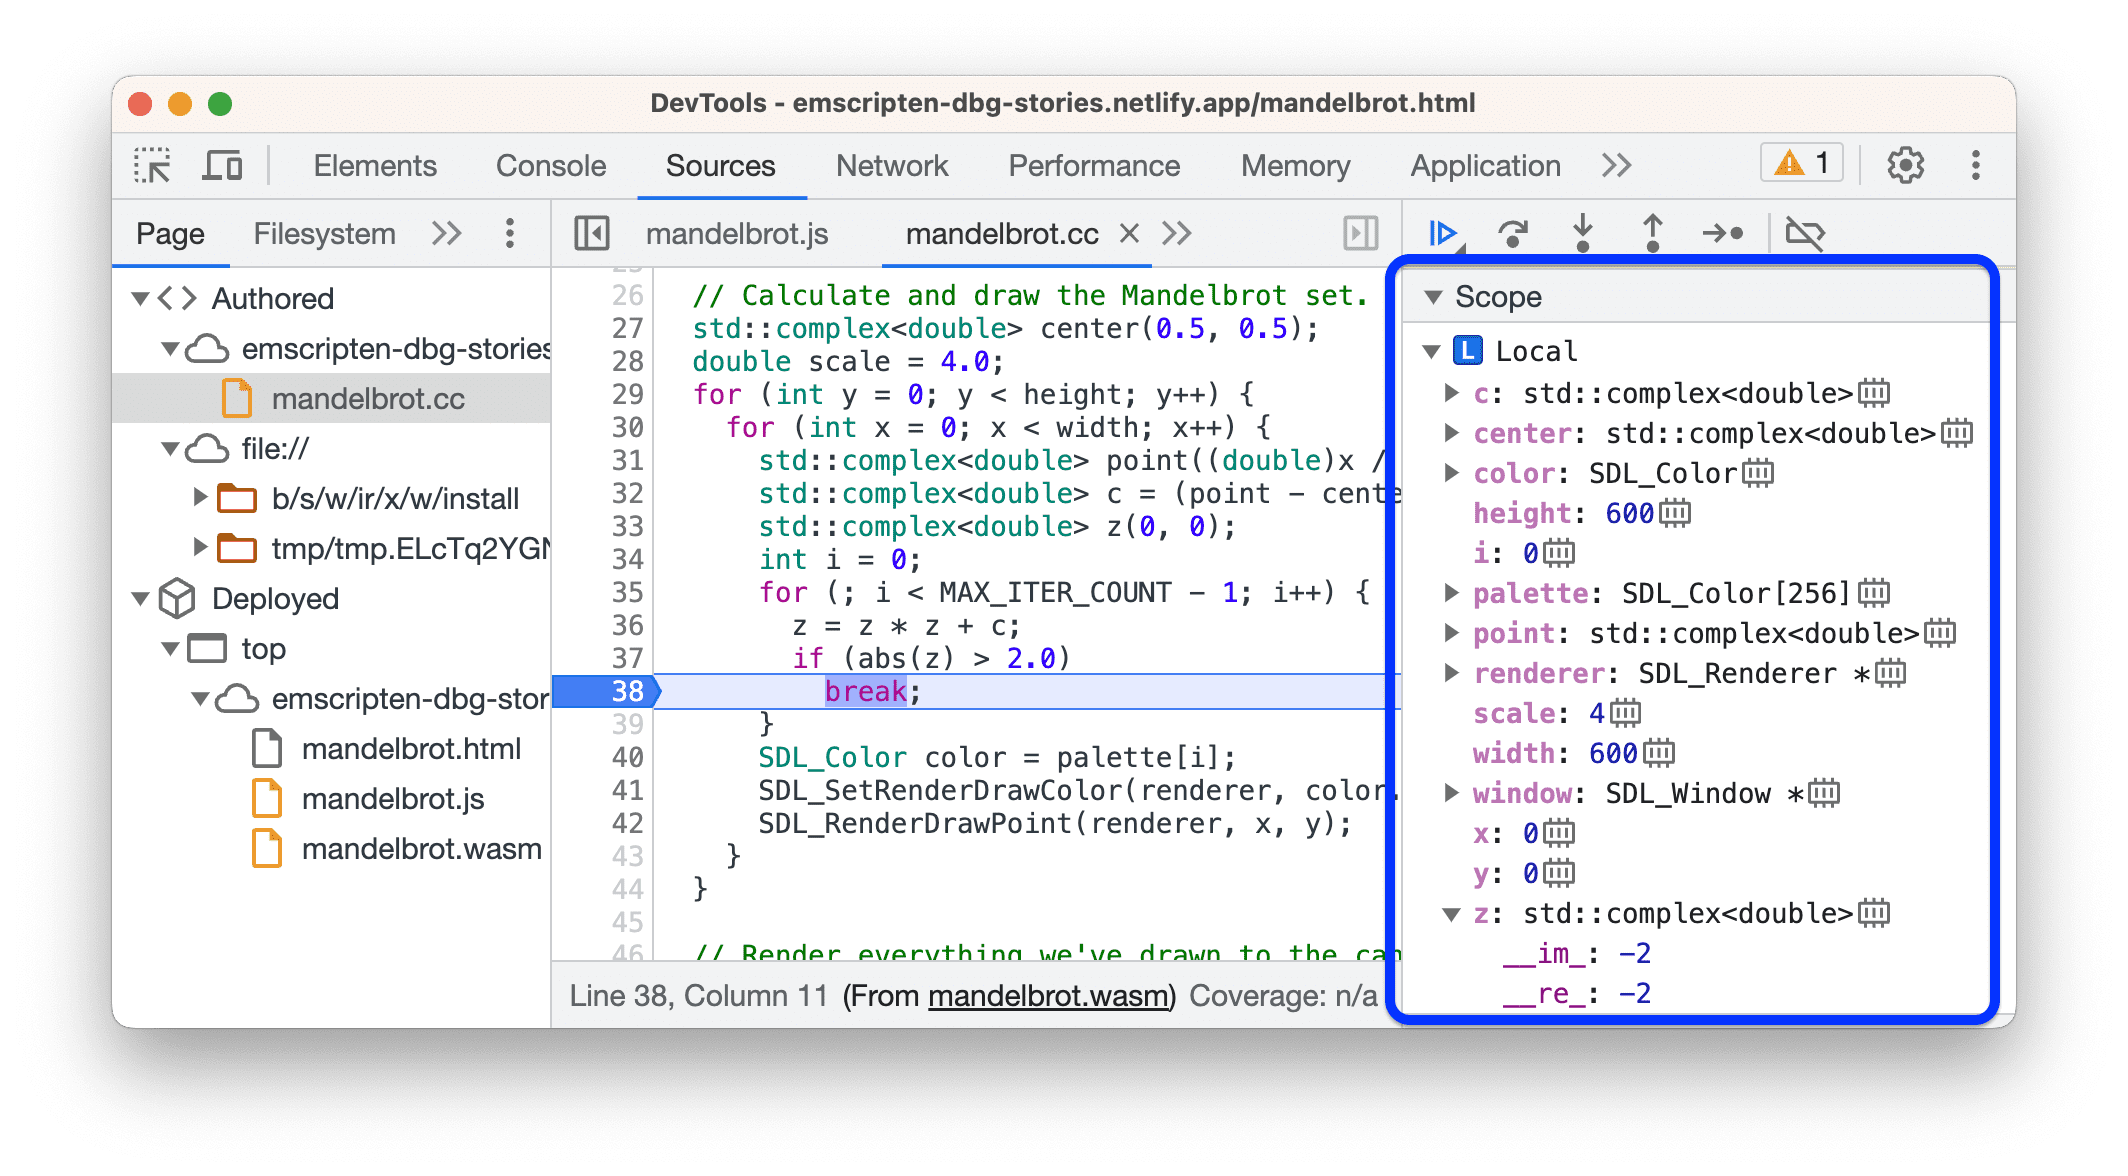Screen dimensions: 2128x1176
Task: Click the Resume script execution button
Action: pyautogui.click(x=1440, y=235)
